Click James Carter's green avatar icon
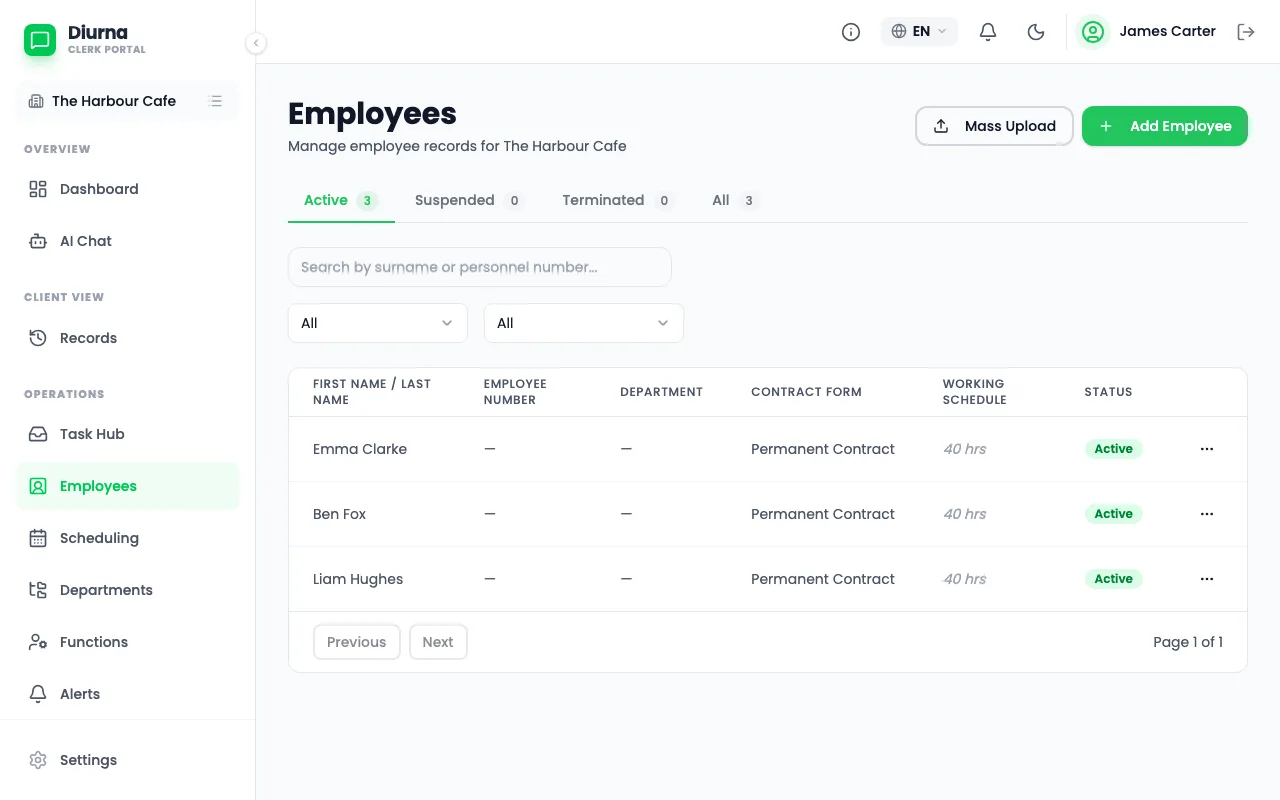 [1093, 32]
